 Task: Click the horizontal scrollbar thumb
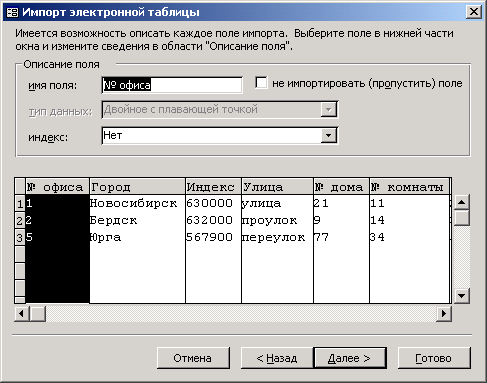point(38,314)
